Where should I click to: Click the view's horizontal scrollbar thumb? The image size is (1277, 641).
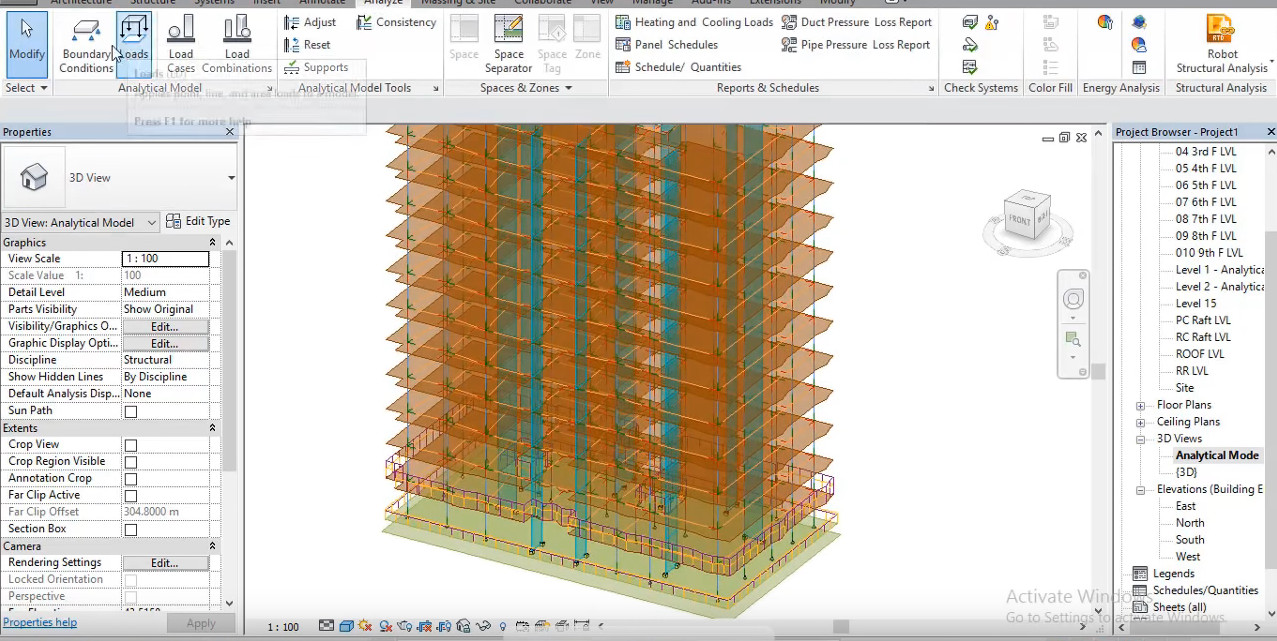(x=842, y=627)
